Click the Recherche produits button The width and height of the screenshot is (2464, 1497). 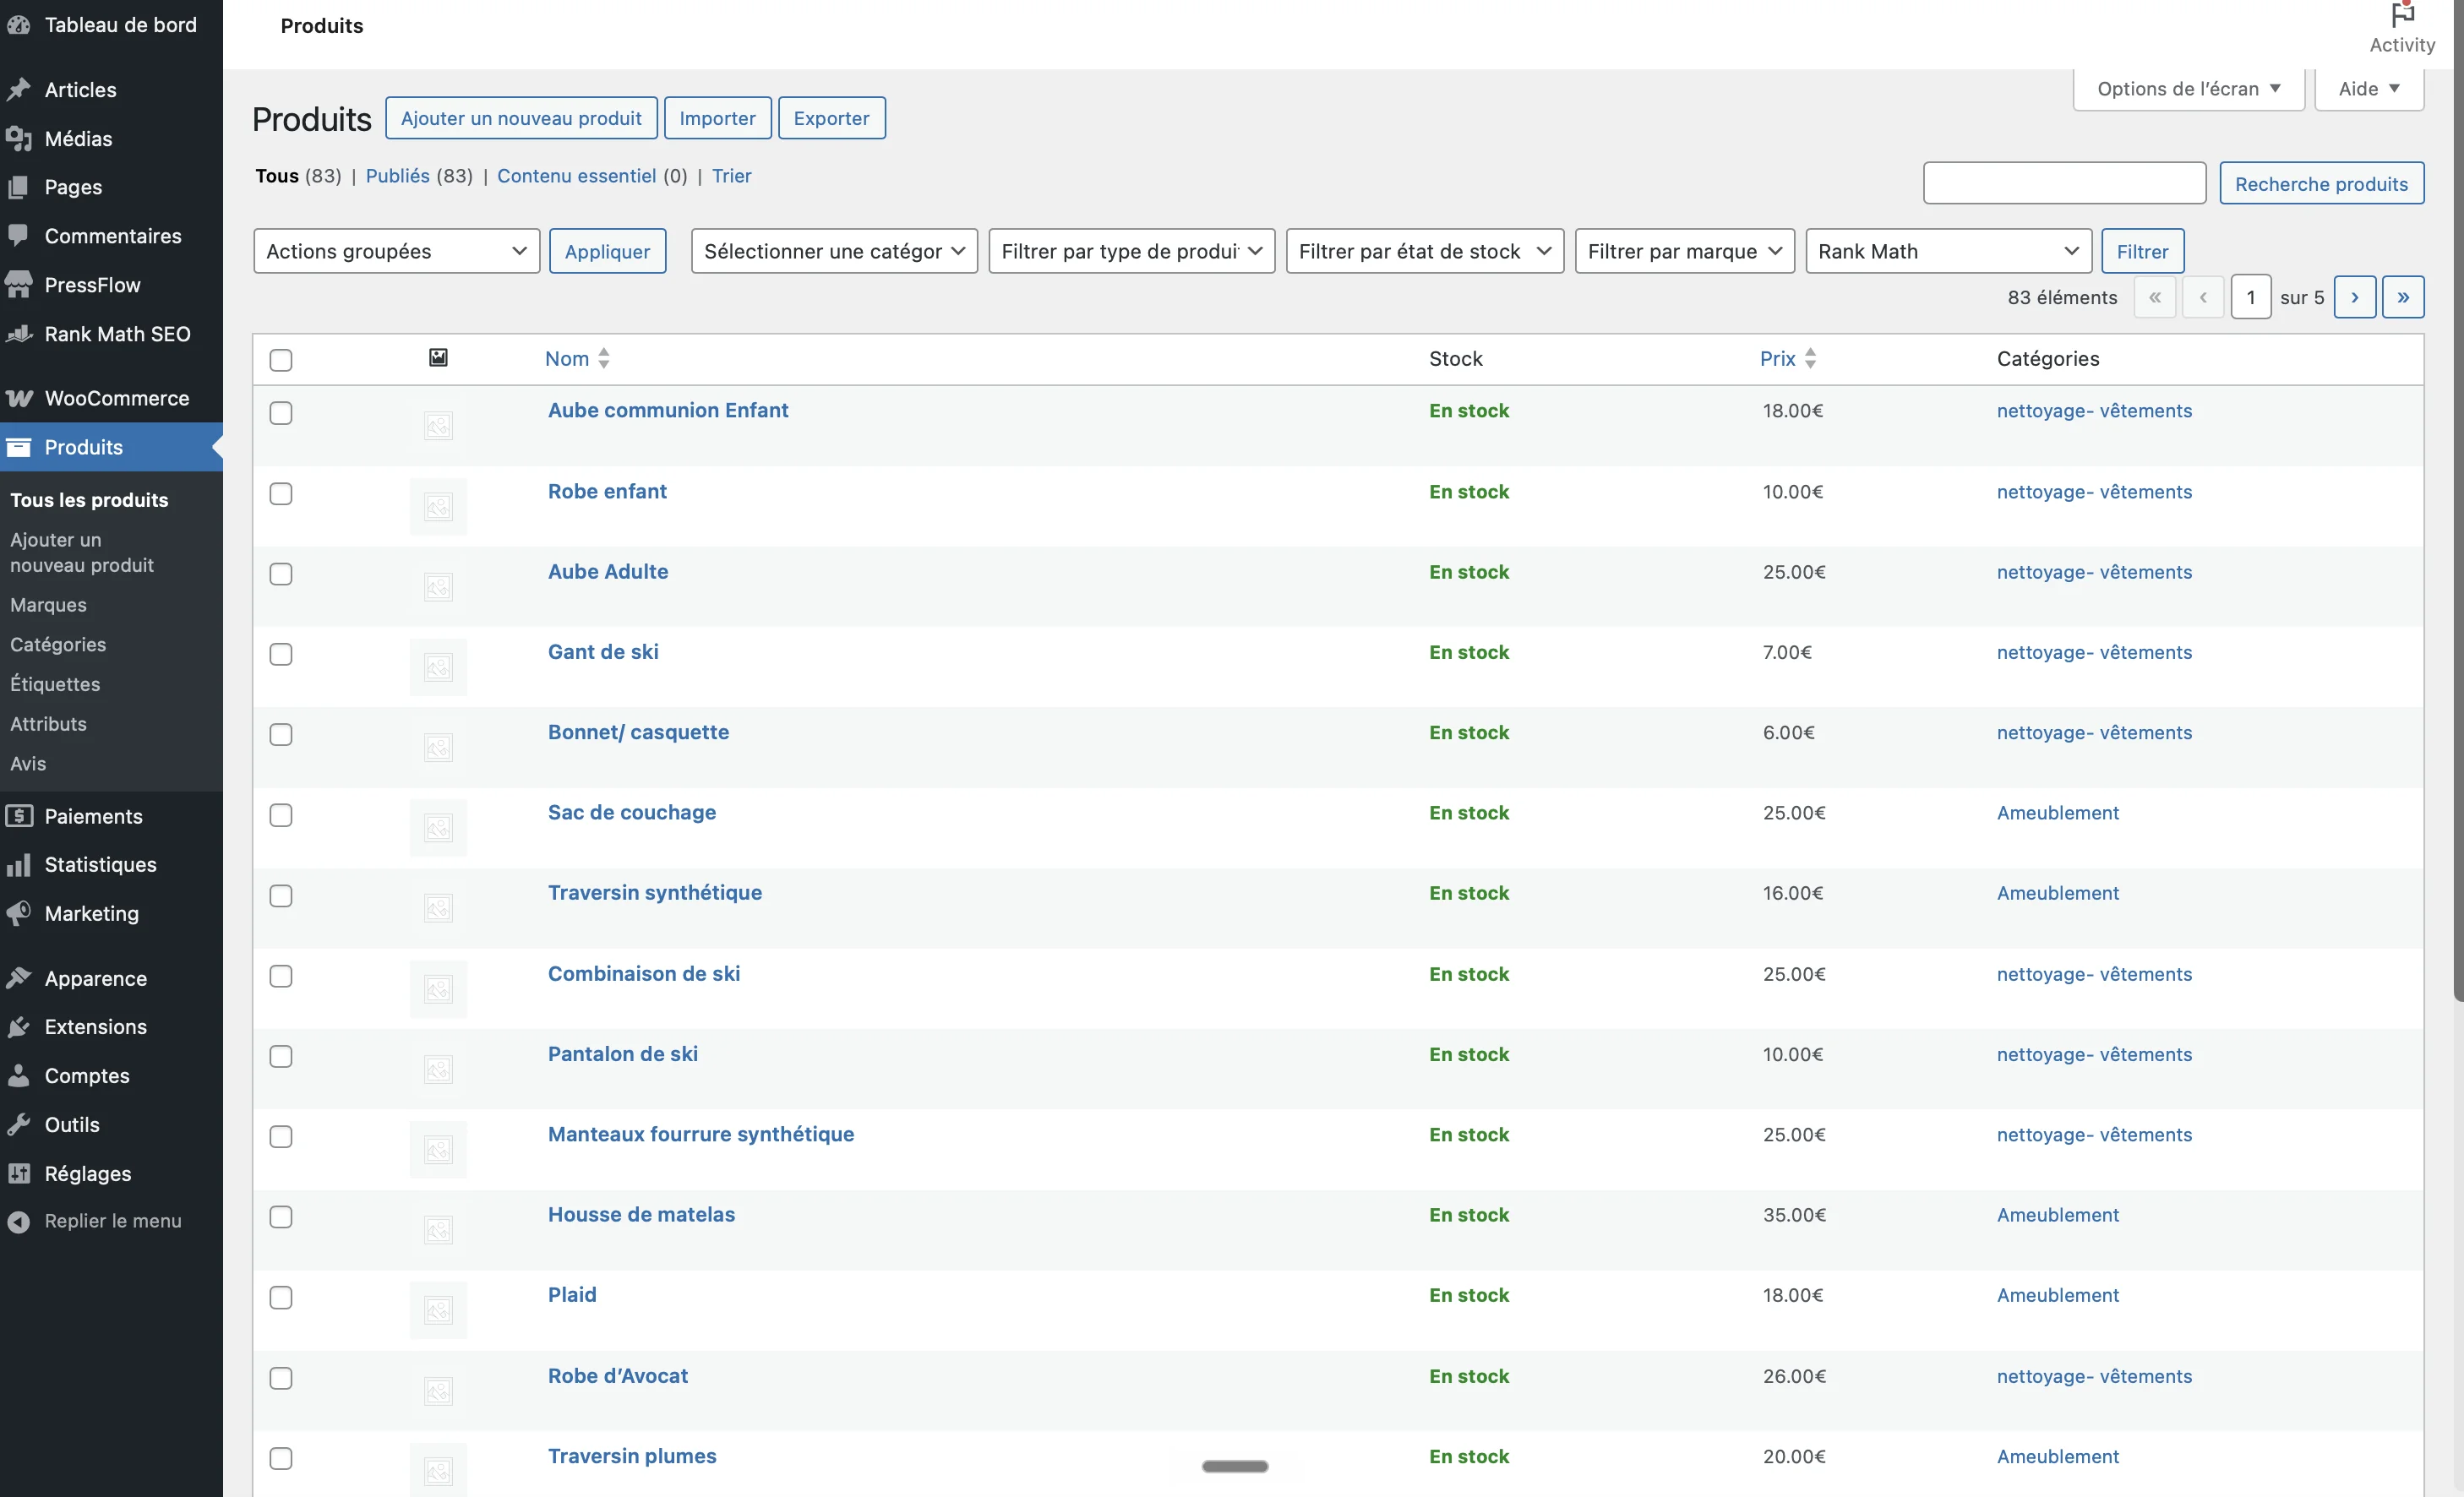tap(2321, 183)
